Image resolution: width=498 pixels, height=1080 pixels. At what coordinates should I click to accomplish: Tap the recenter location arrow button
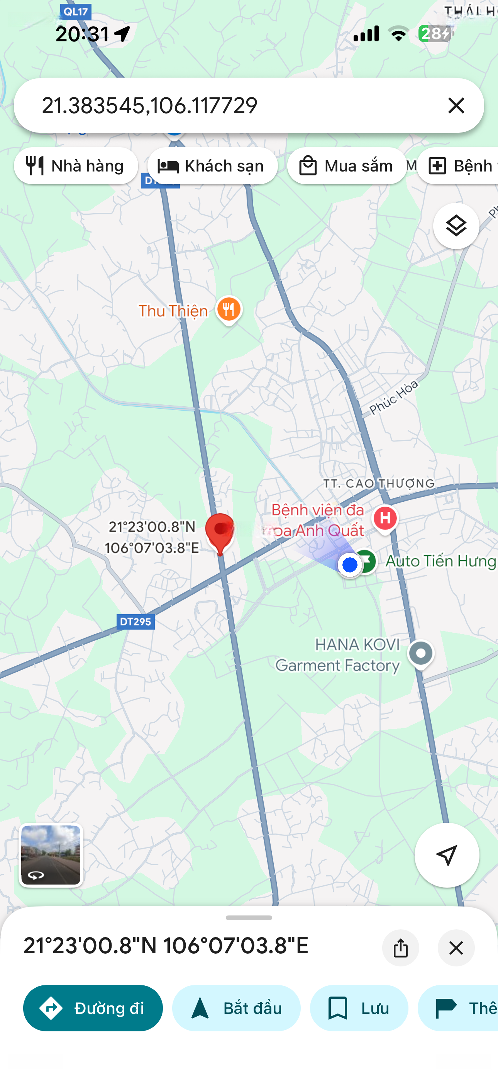pos(447,855)
